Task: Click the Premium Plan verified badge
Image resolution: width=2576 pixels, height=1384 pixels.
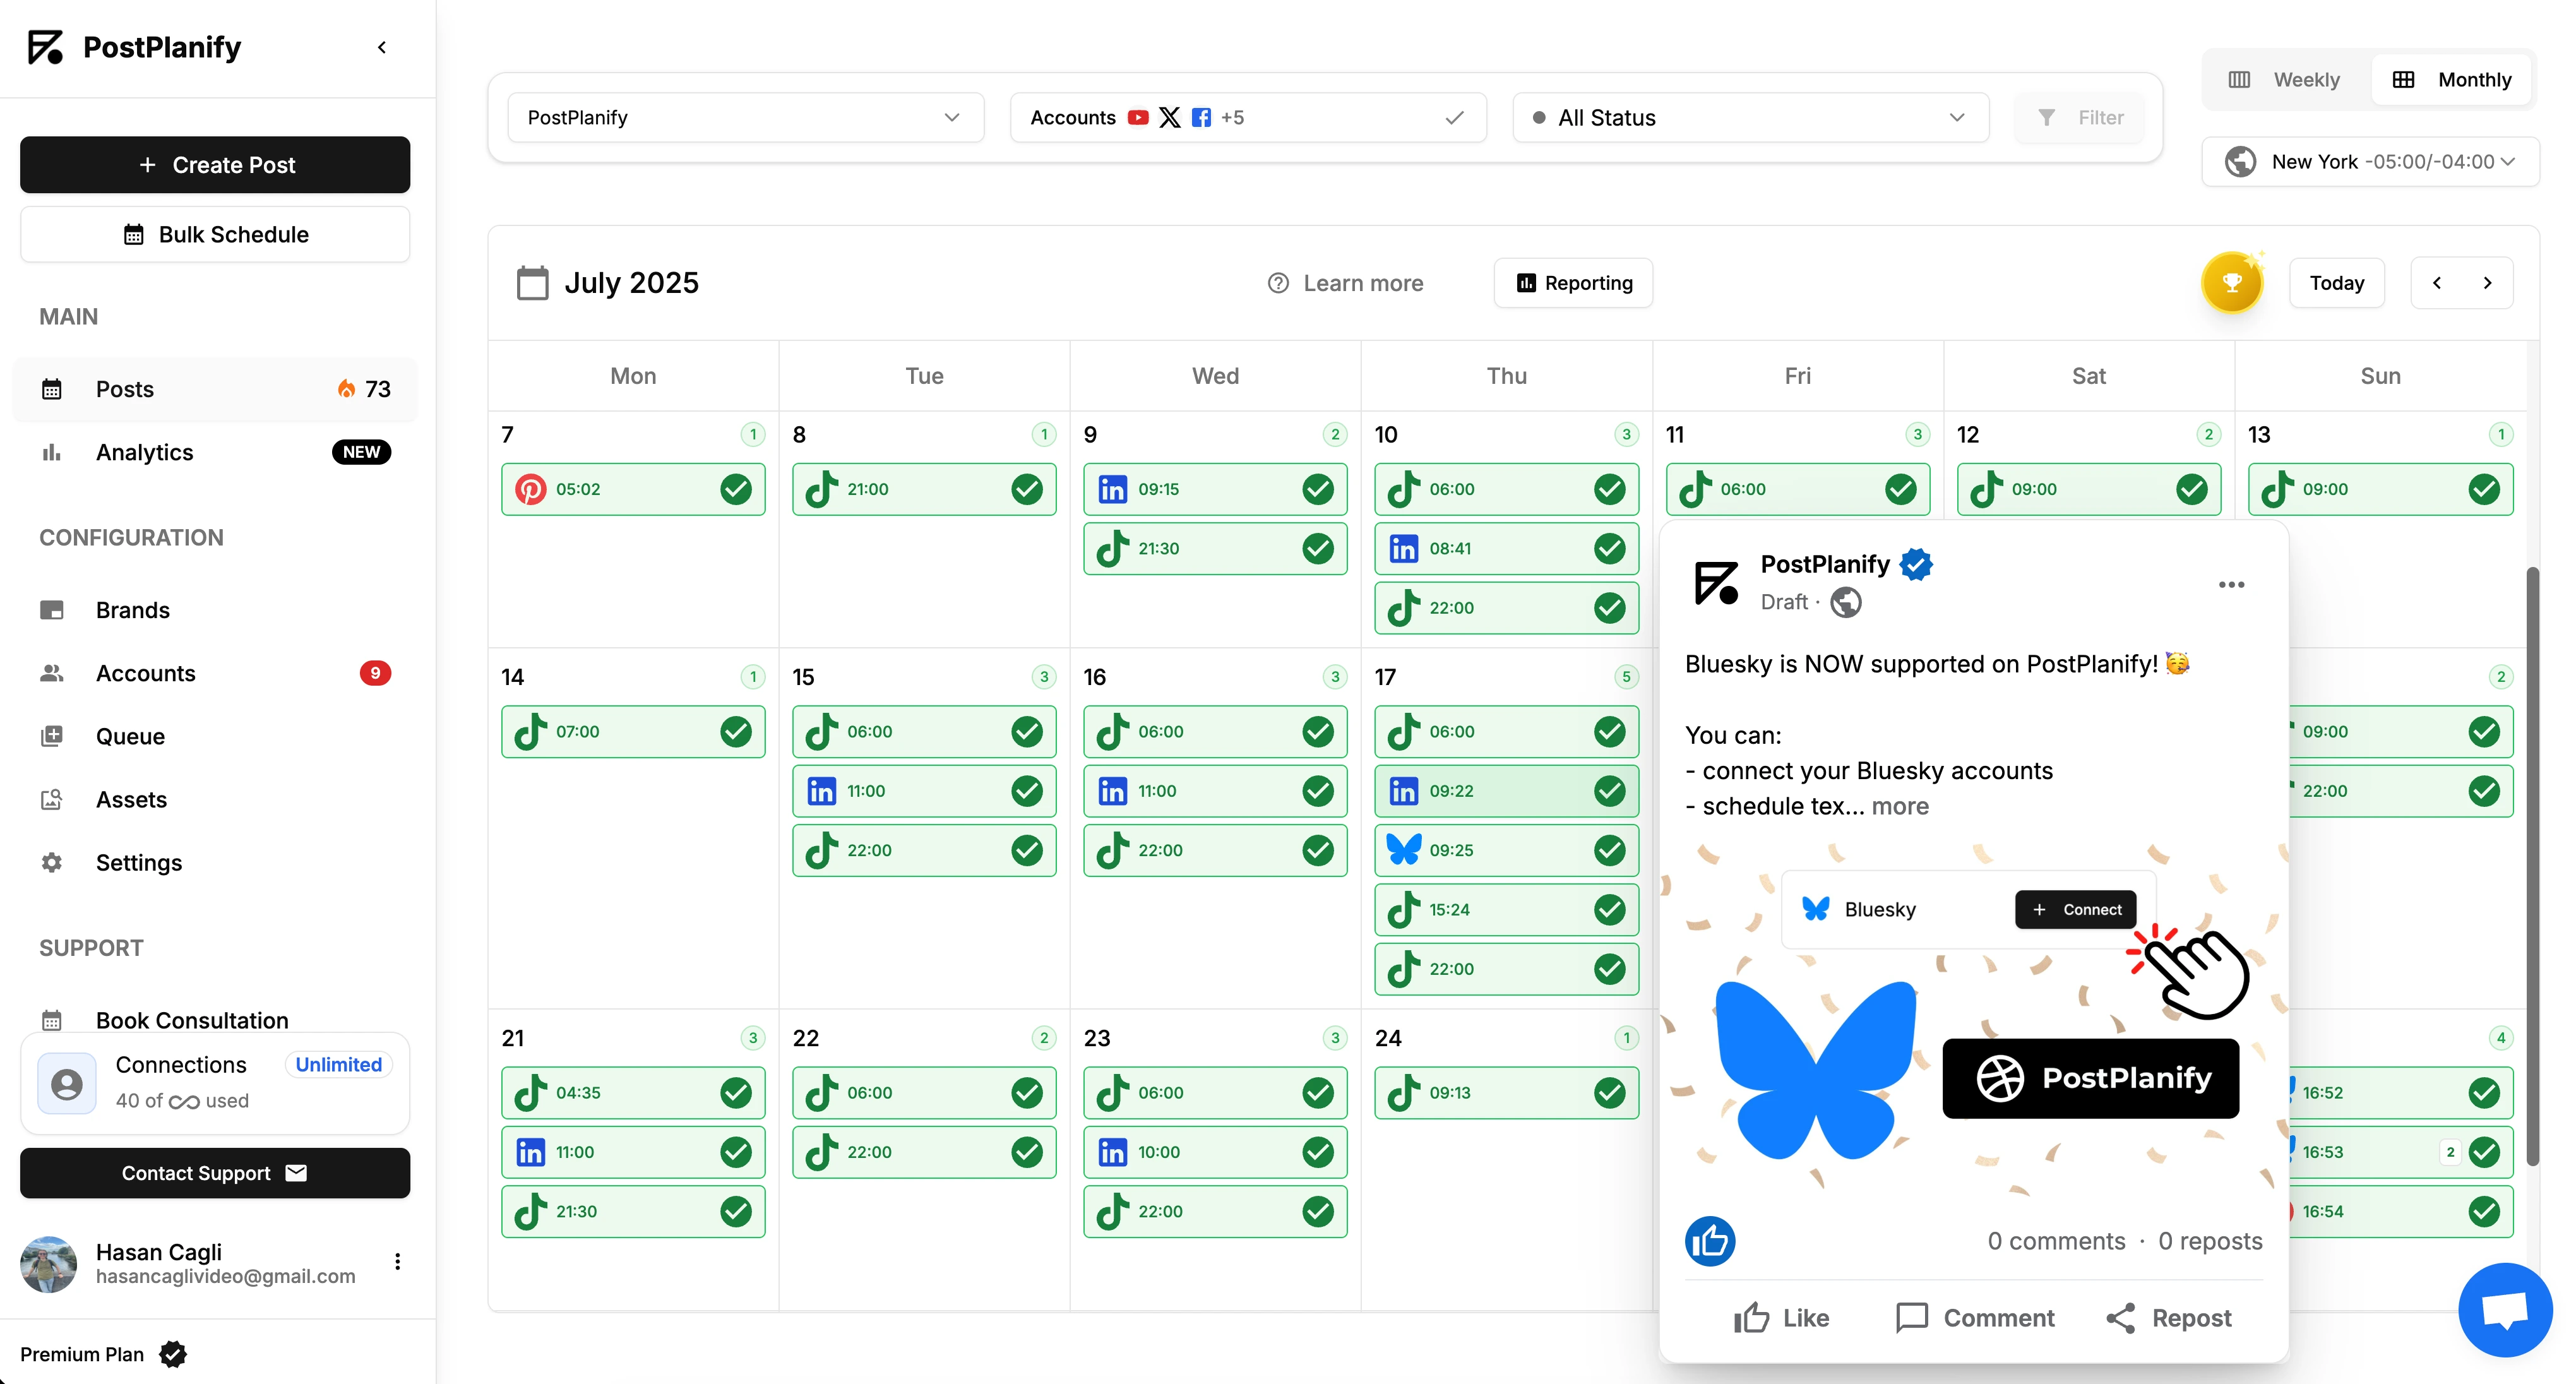Action: [173, 1354]
